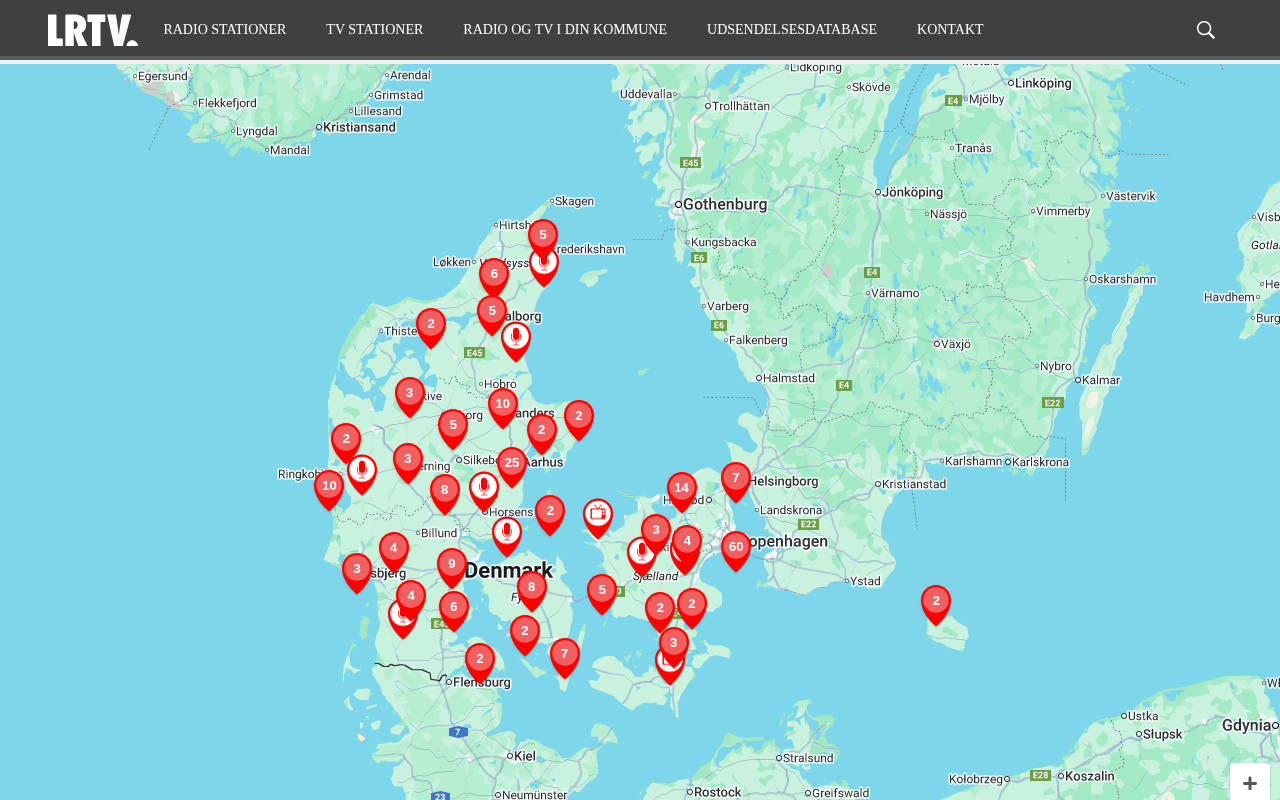This screenshot has height=800, width=1280.
Task: Click the "Halmstad" map label
Action: point(789,378)
